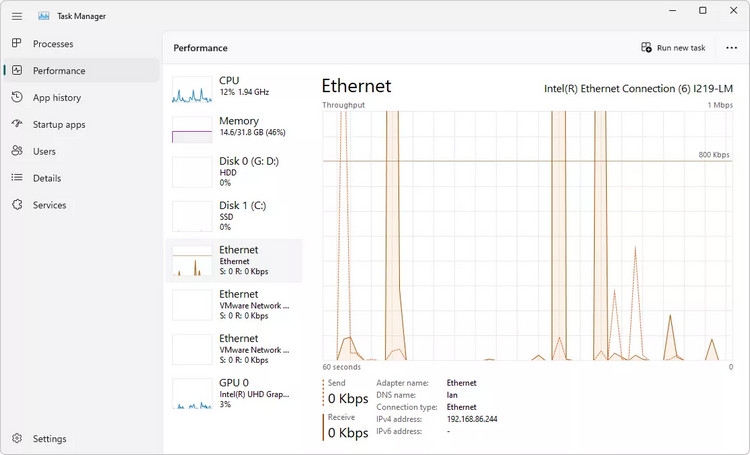Screen dimensions: 750x455
Task: Click the Memory resource label
Action: (x=239, y=121)
